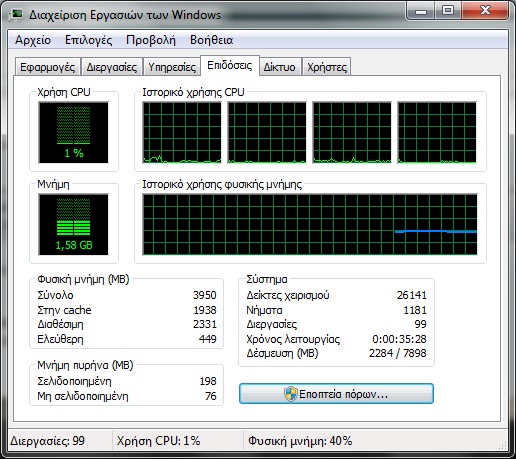Click the uptime value 0:00:35:28
This screenshot has height=459, width=516.
[399, 339]
